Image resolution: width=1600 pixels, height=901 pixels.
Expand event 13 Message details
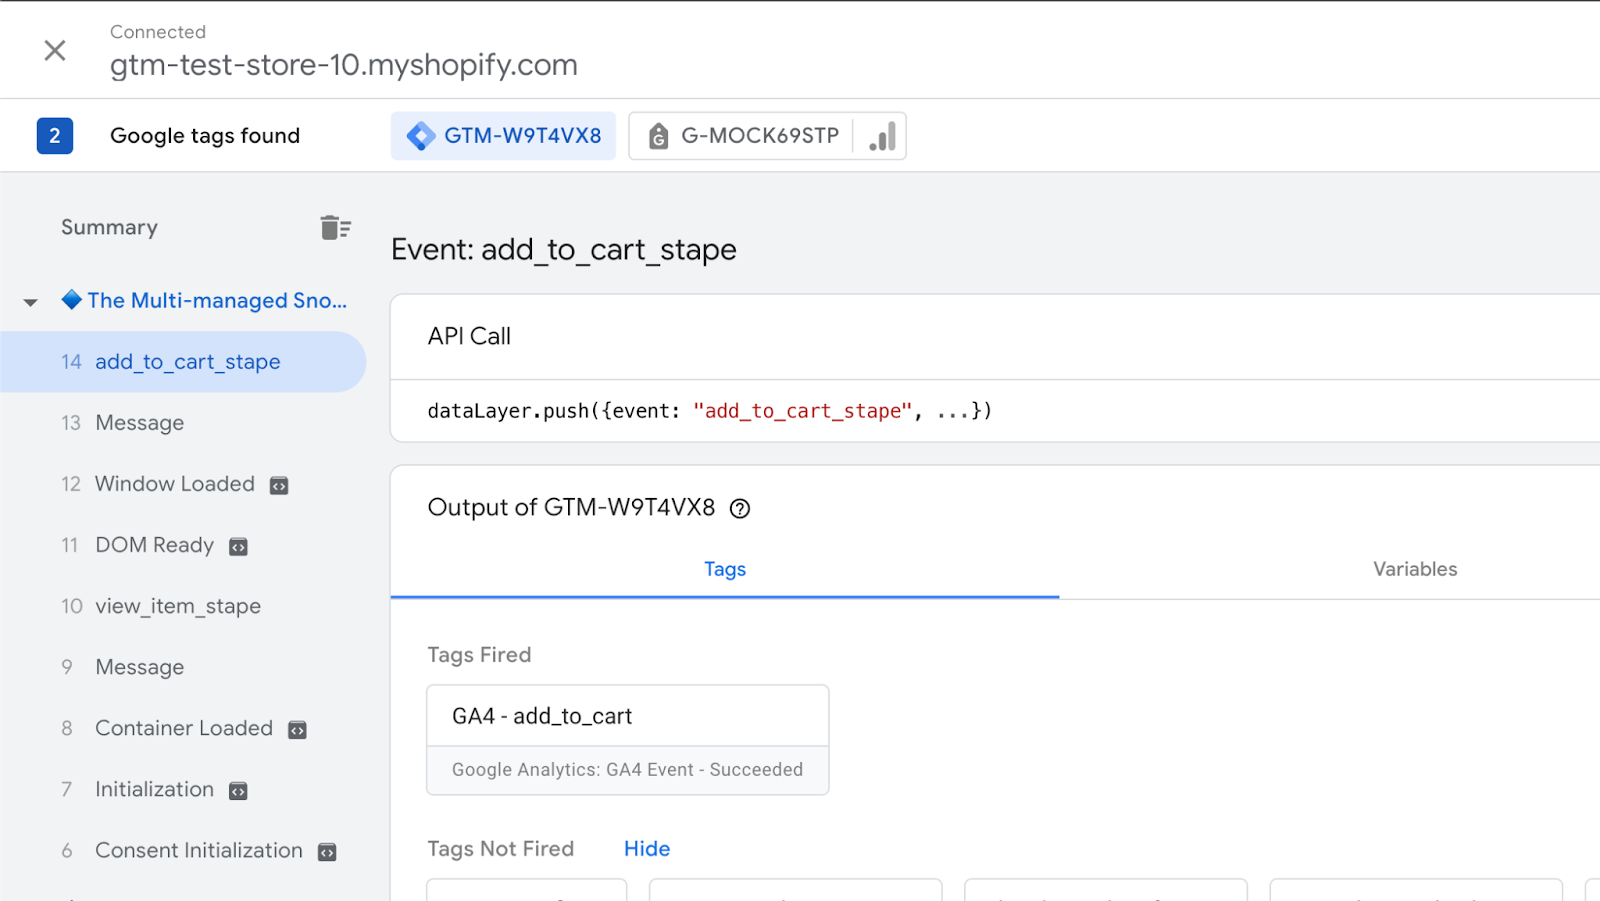pyautogui.click(x=139, y=423)
